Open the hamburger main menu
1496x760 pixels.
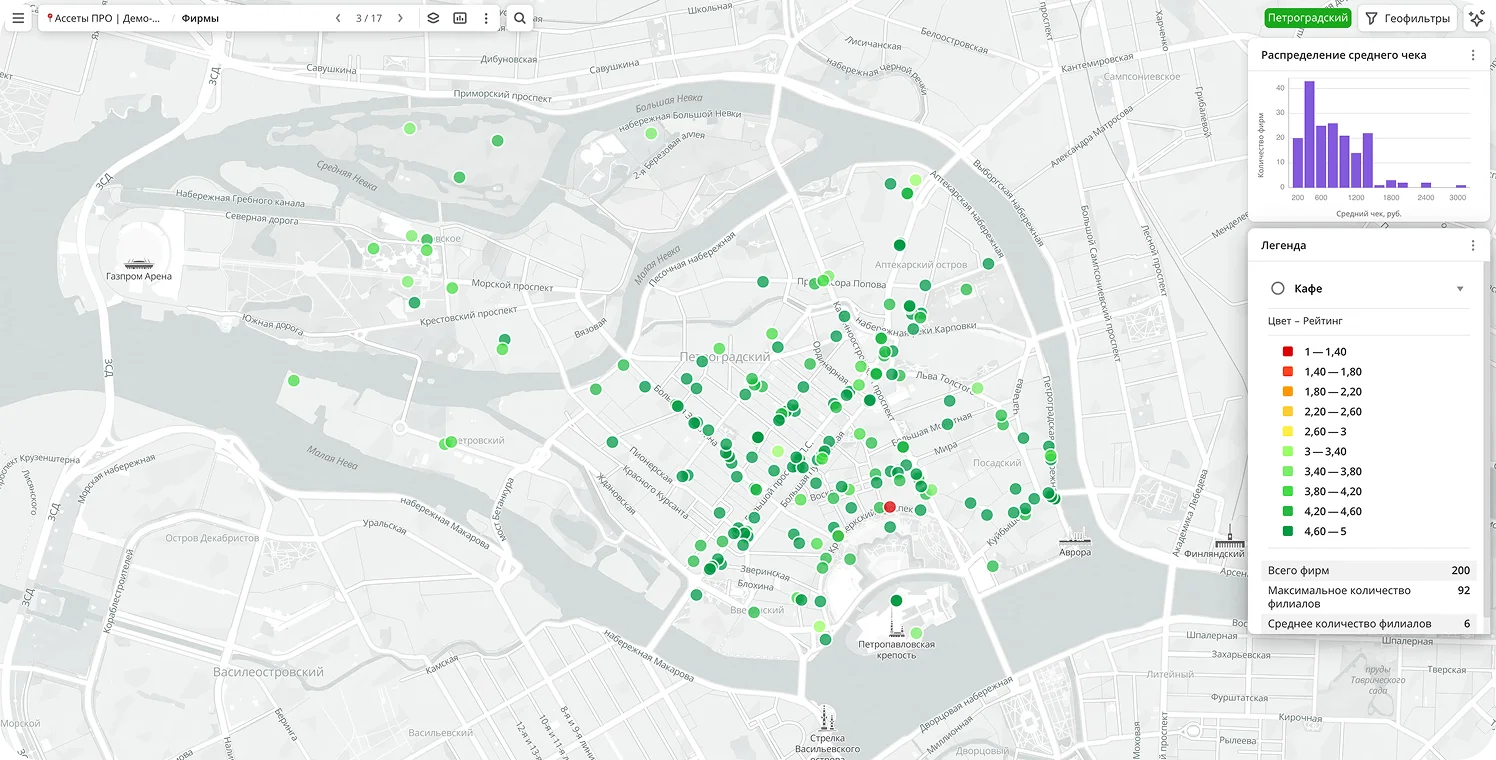[17, 18]
